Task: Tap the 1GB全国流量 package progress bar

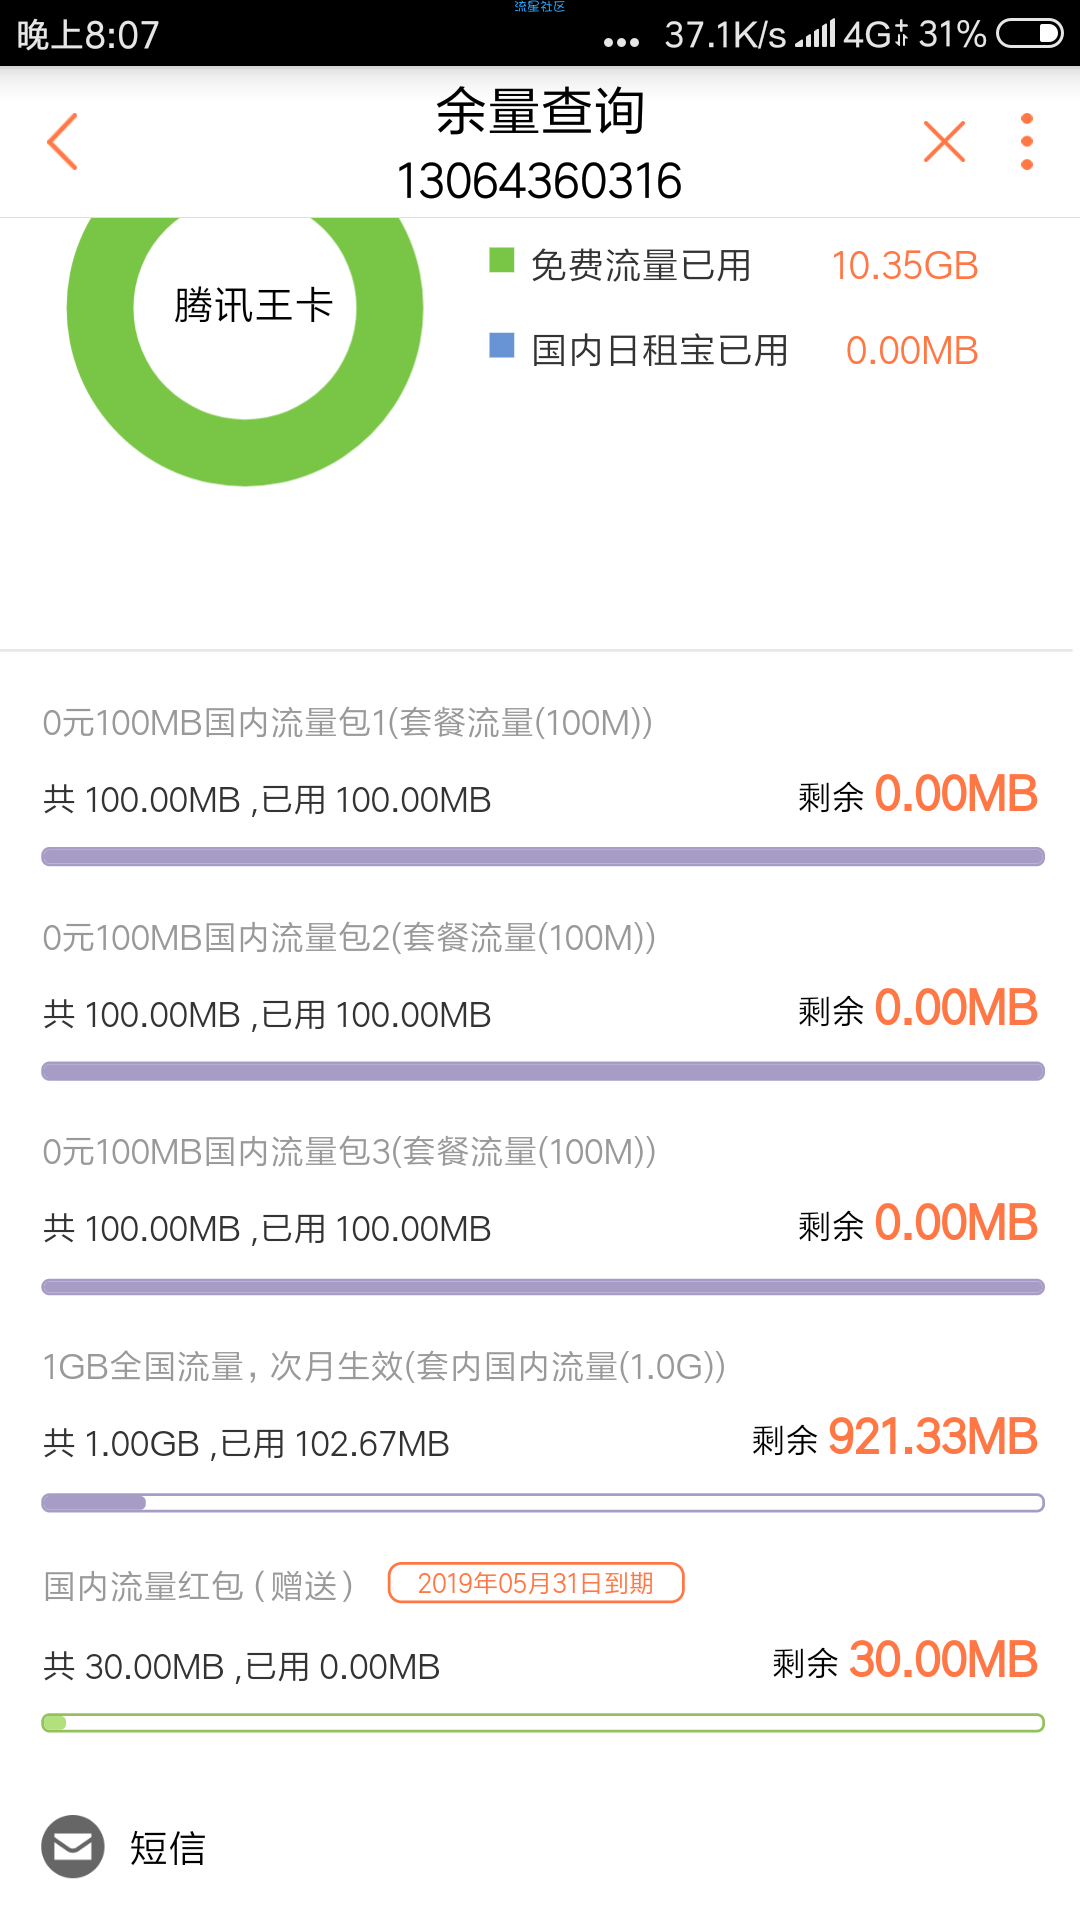Action: [543, 1502]
